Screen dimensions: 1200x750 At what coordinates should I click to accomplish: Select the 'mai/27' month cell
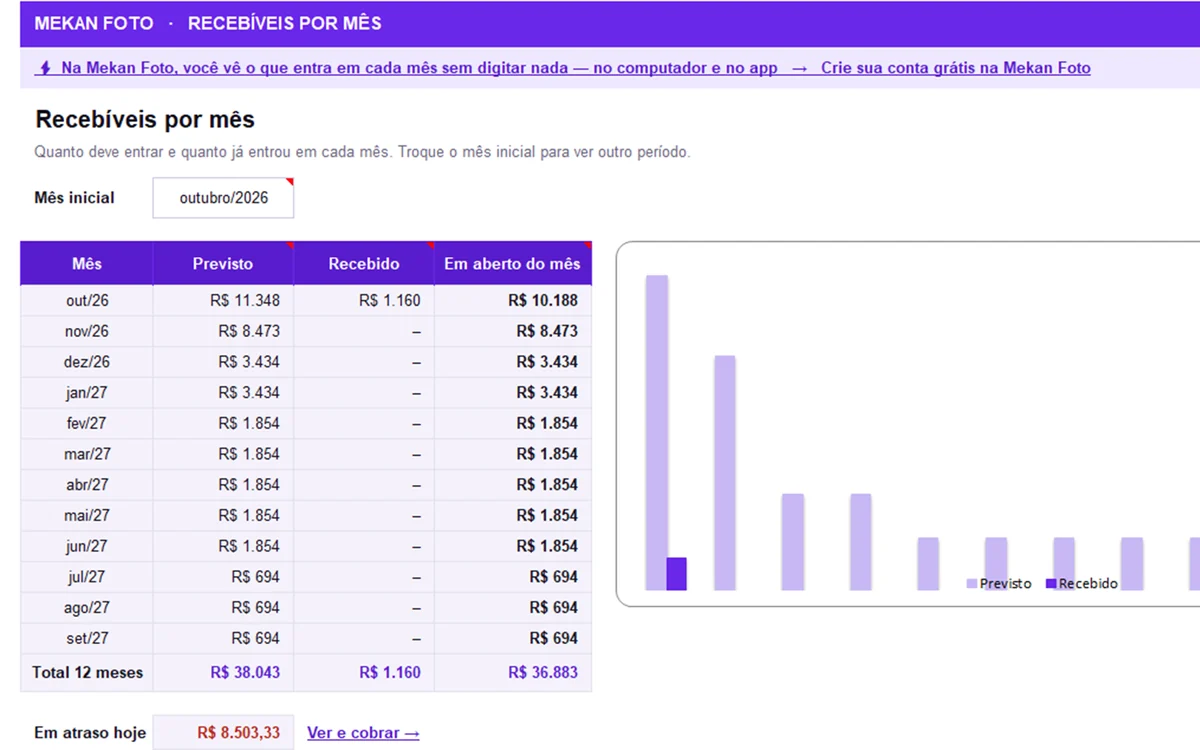click(87, 515)
